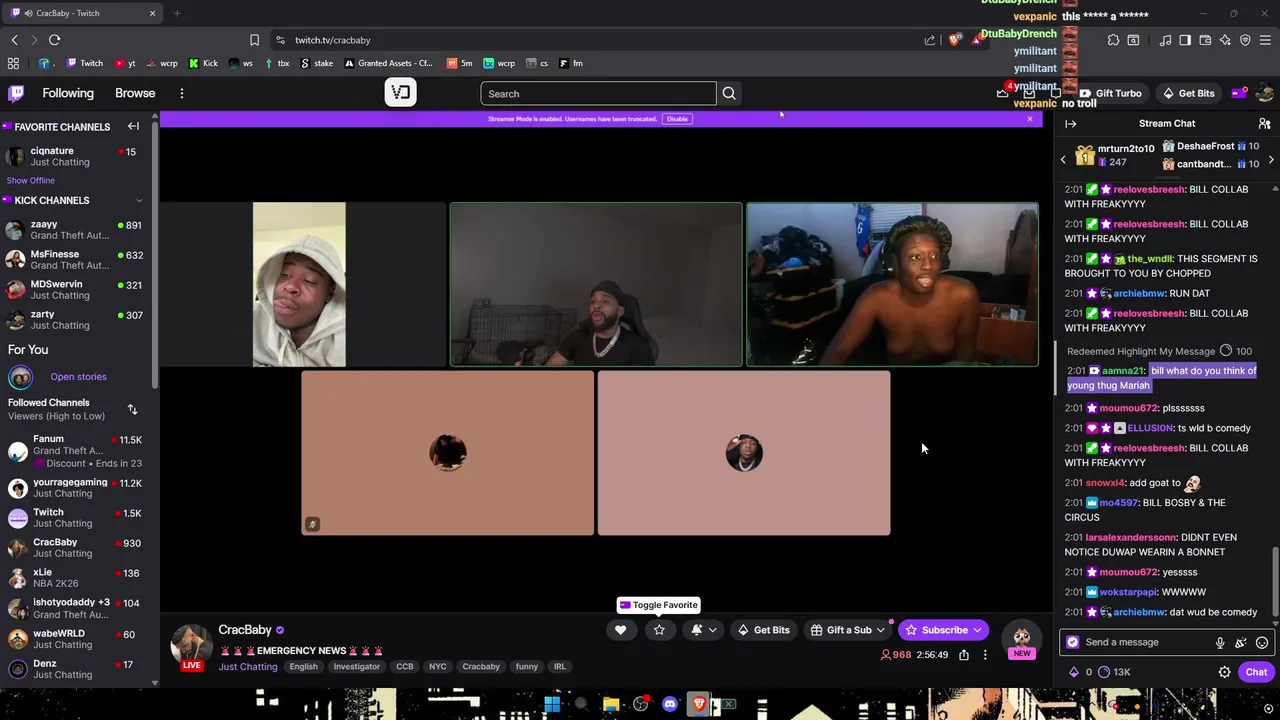Open the Browse tab

pos(135,93)
